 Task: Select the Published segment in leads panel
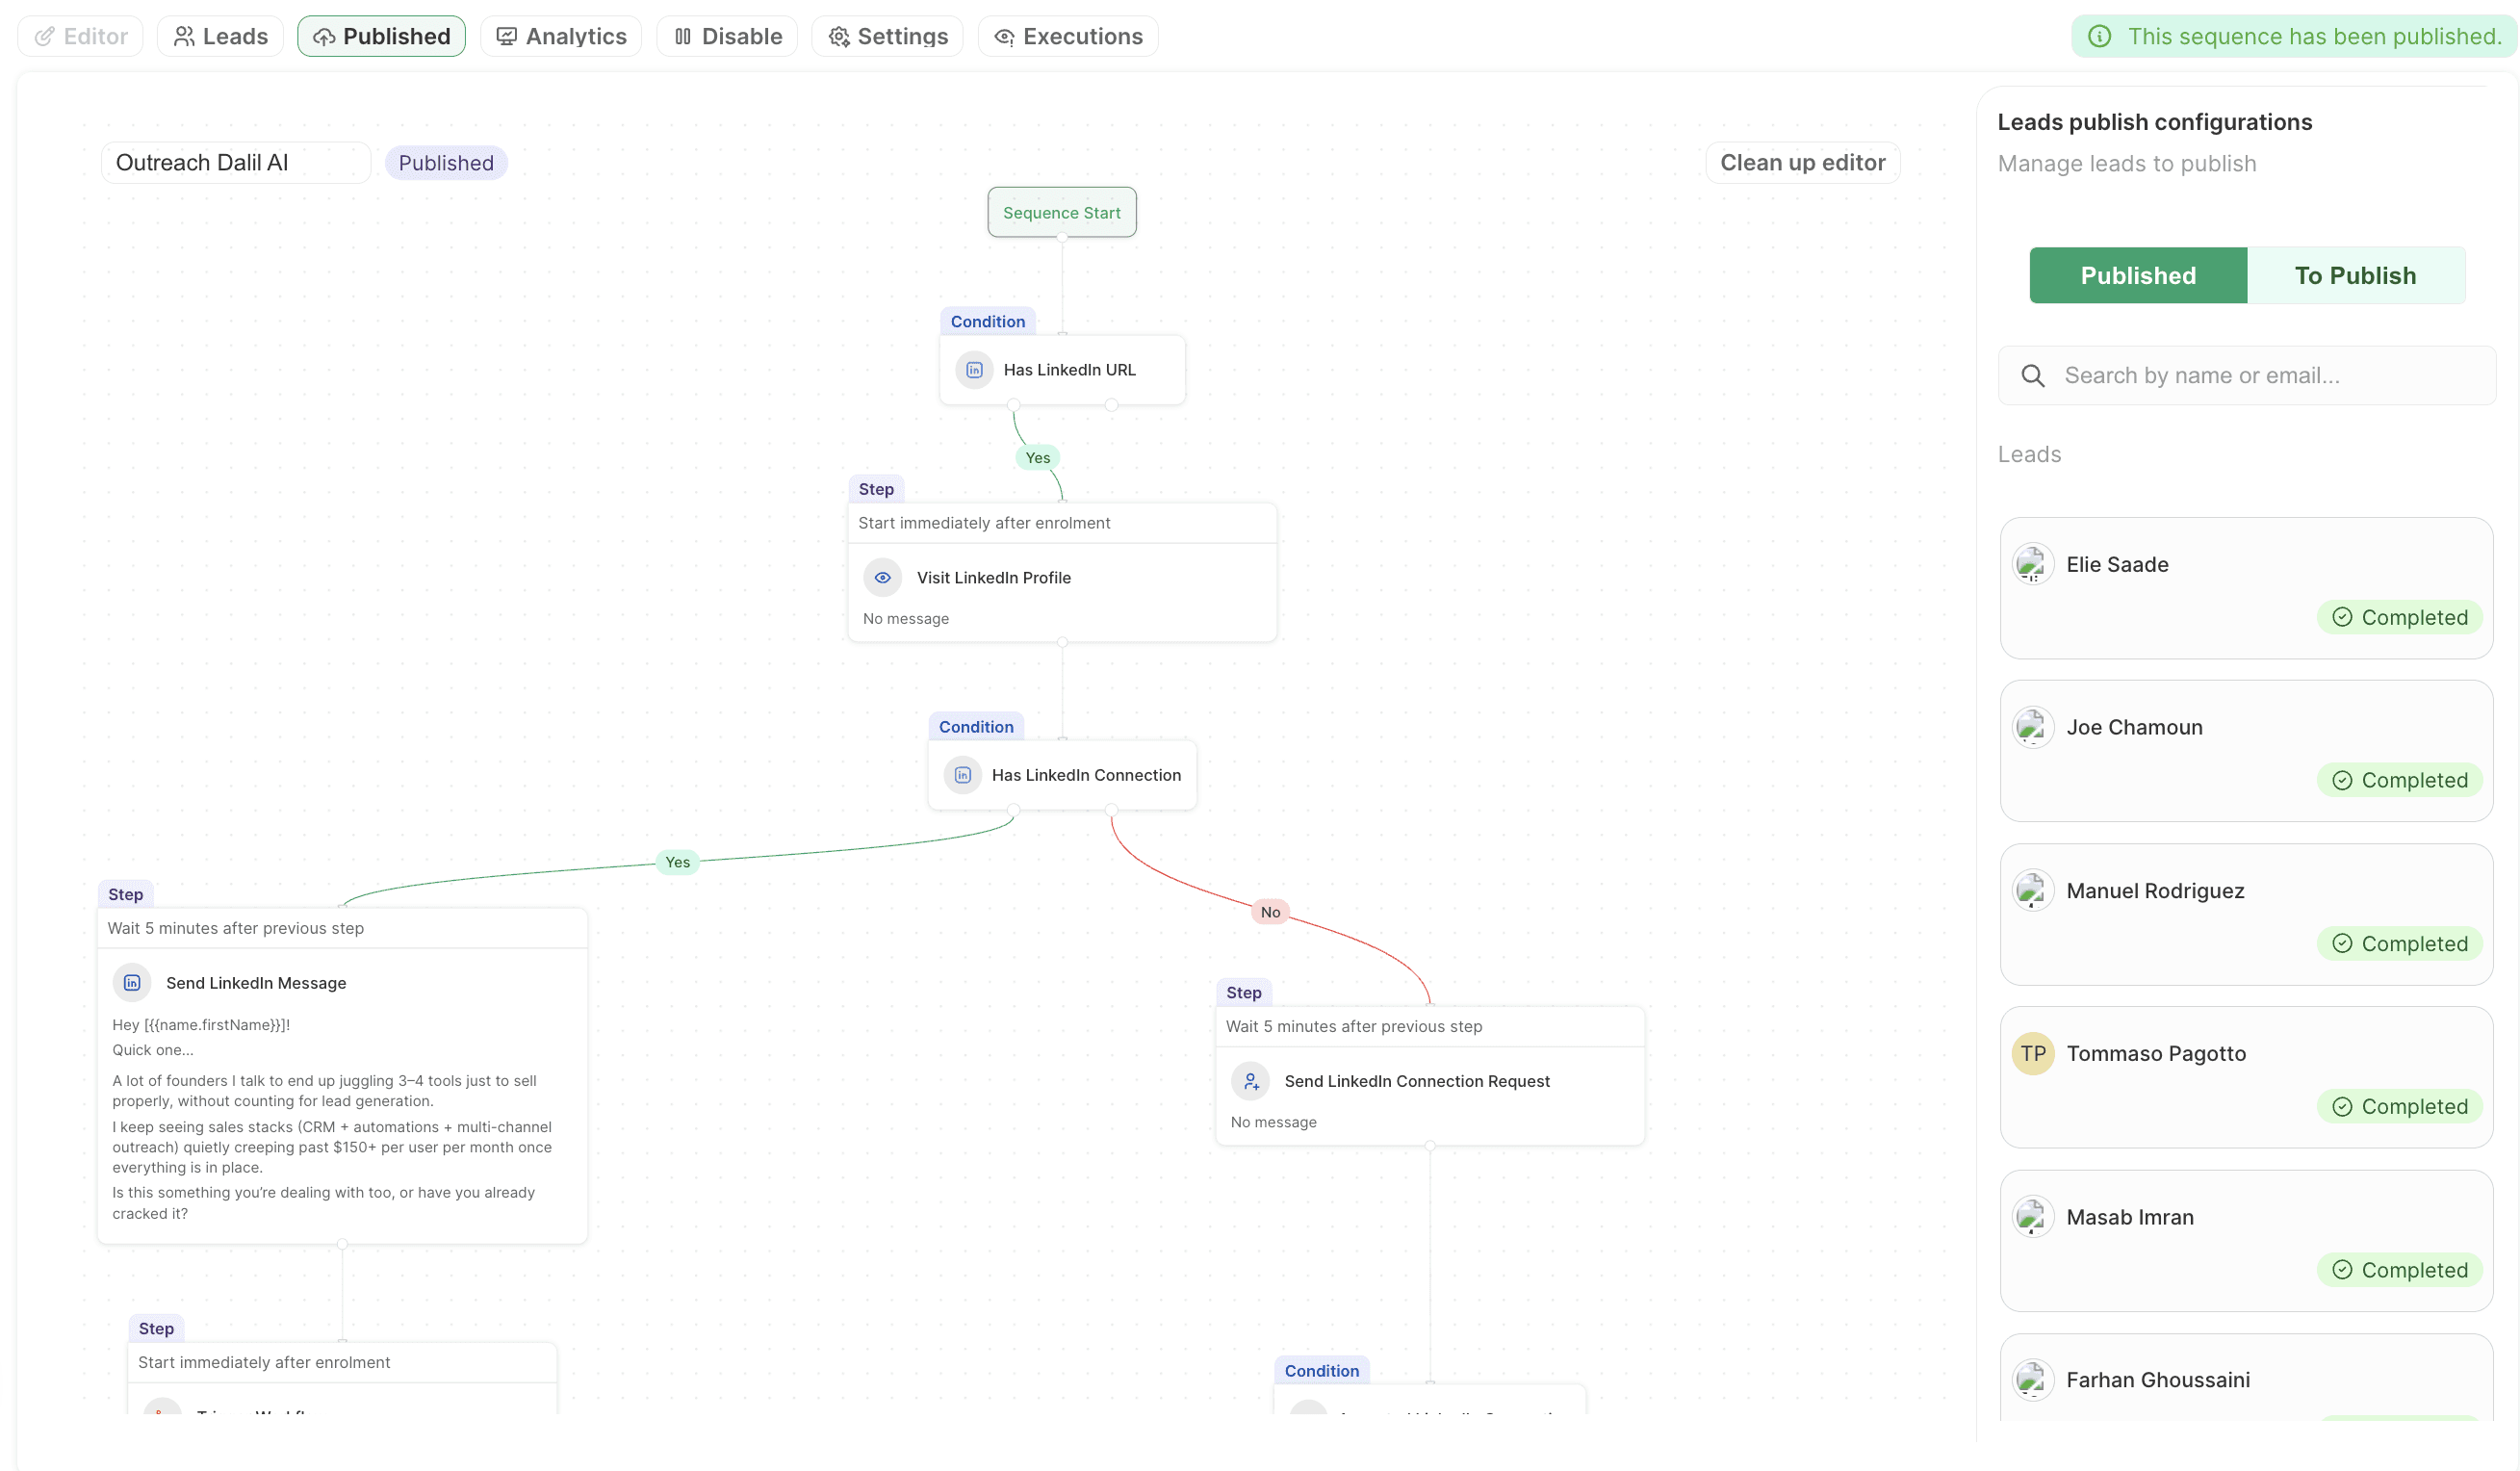click(2137, 275)
